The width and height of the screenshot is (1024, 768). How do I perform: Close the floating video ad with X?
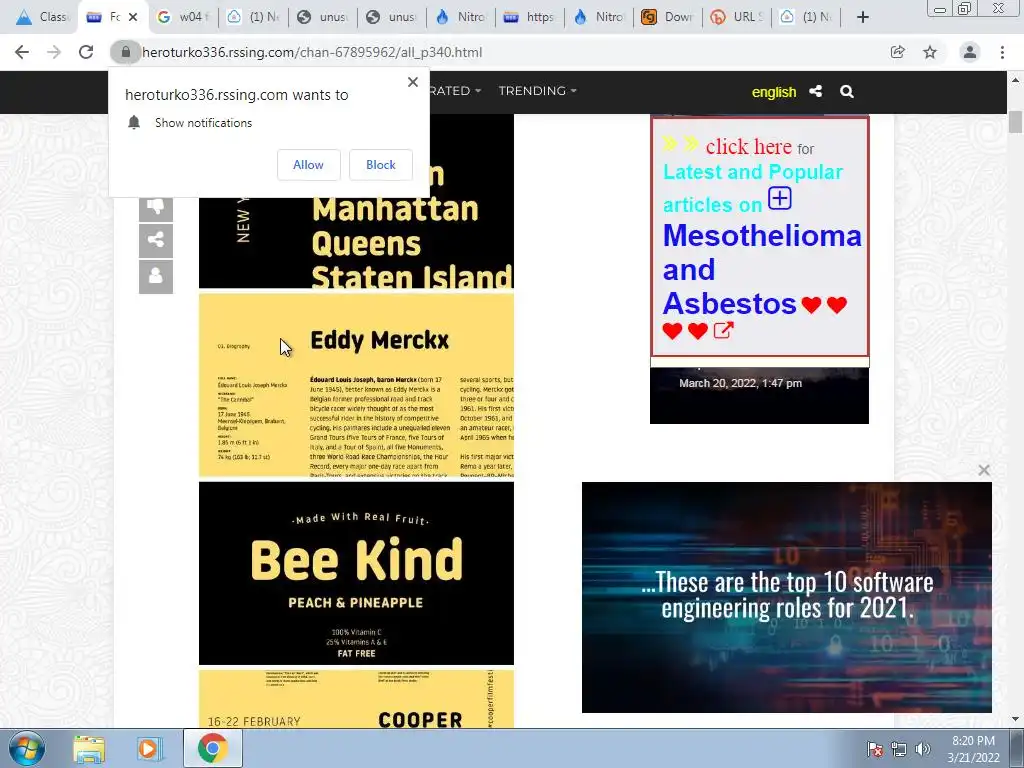pos(984,470)
